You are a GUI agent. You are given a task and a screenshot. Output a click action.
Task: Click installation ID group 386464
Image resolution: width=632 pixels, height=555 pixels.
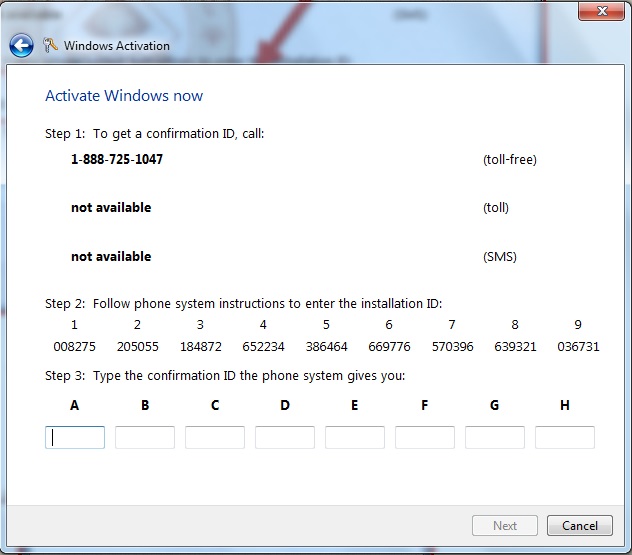(326, 347)
